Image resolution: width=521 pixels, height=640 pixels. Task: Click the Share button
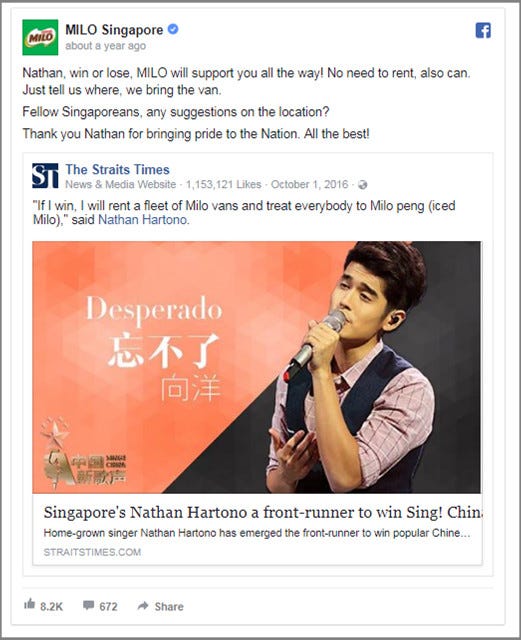[x=160, y=606]
